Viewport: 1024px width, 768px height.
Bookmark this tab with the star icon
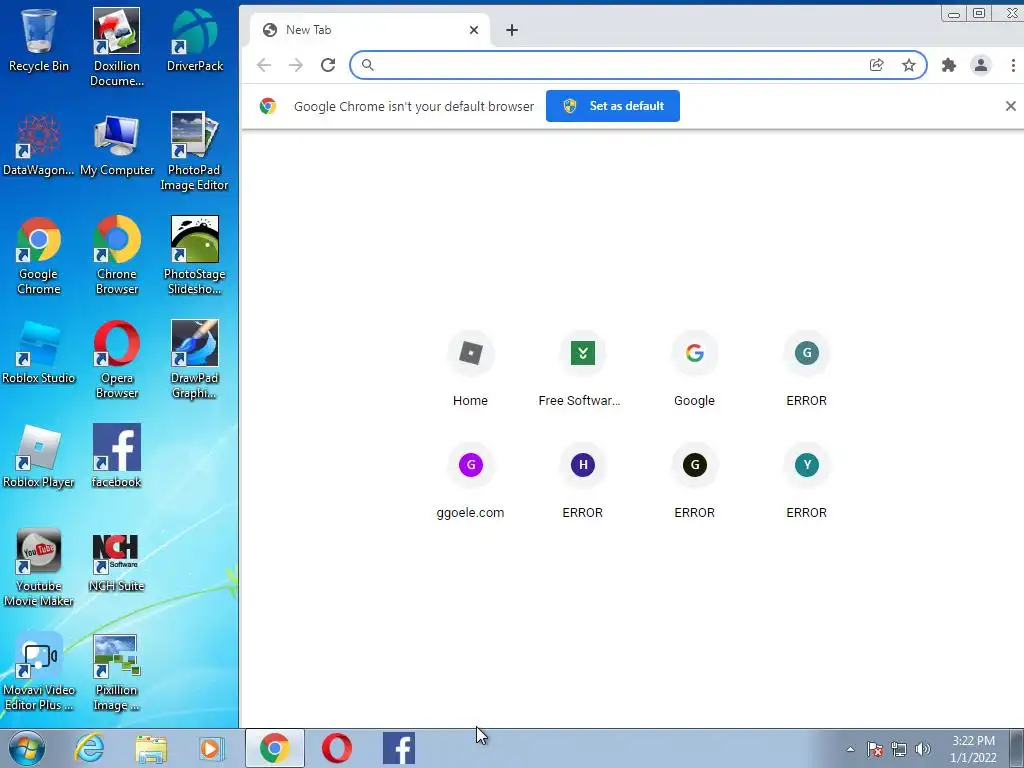908,65
